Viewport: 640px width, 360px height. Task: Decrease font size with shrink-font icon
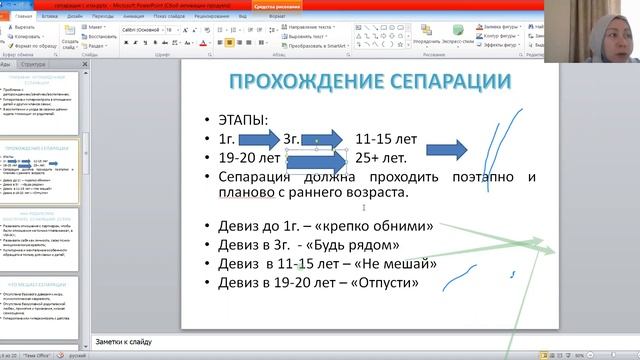coord(195,30)
